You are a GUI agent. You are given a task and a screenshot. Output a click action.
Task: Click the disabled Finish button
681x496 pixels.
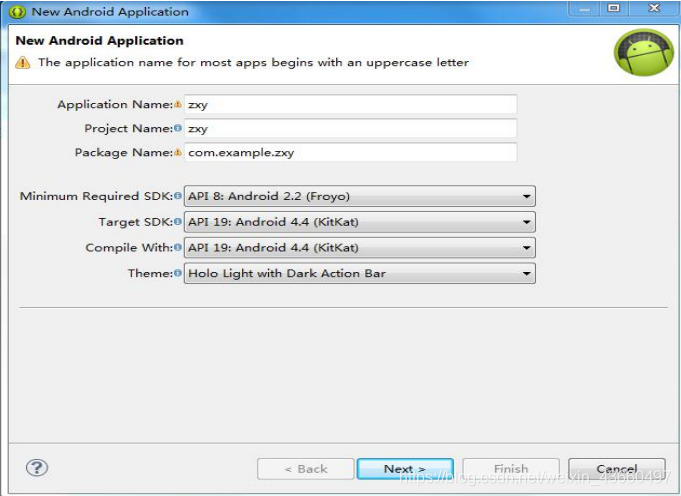click(x=511, y=469)
